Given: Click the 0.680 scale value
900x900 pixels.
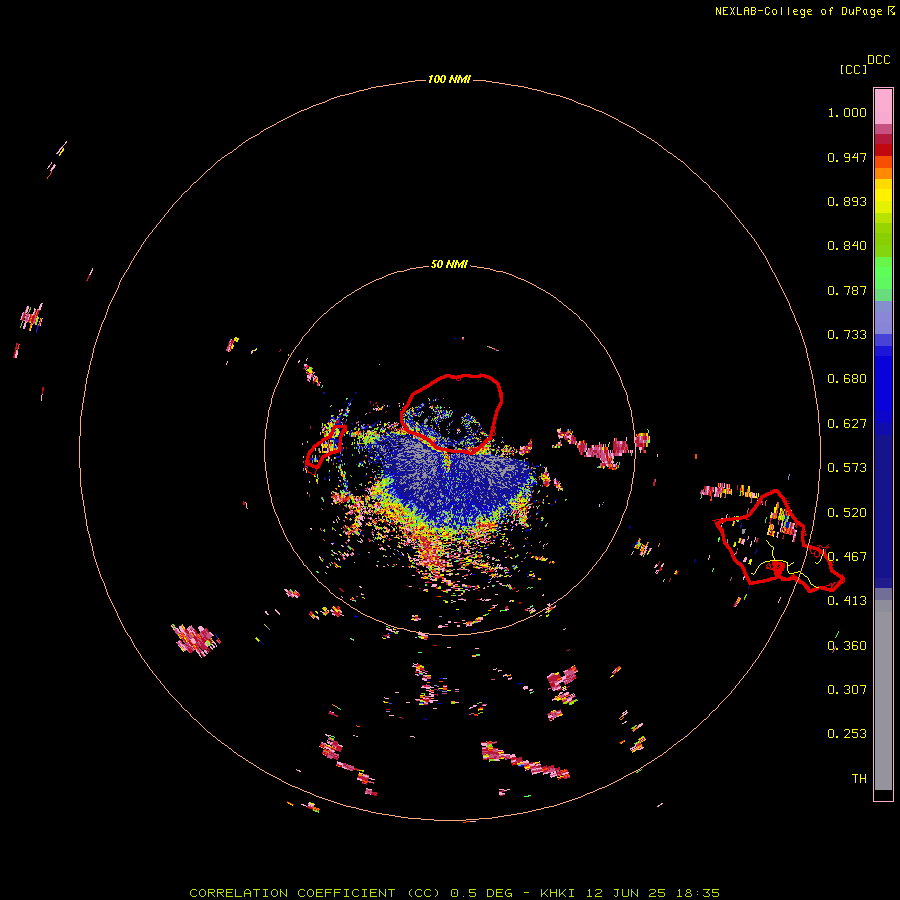Looking at the screenshot, I should (x=847, y=379).
